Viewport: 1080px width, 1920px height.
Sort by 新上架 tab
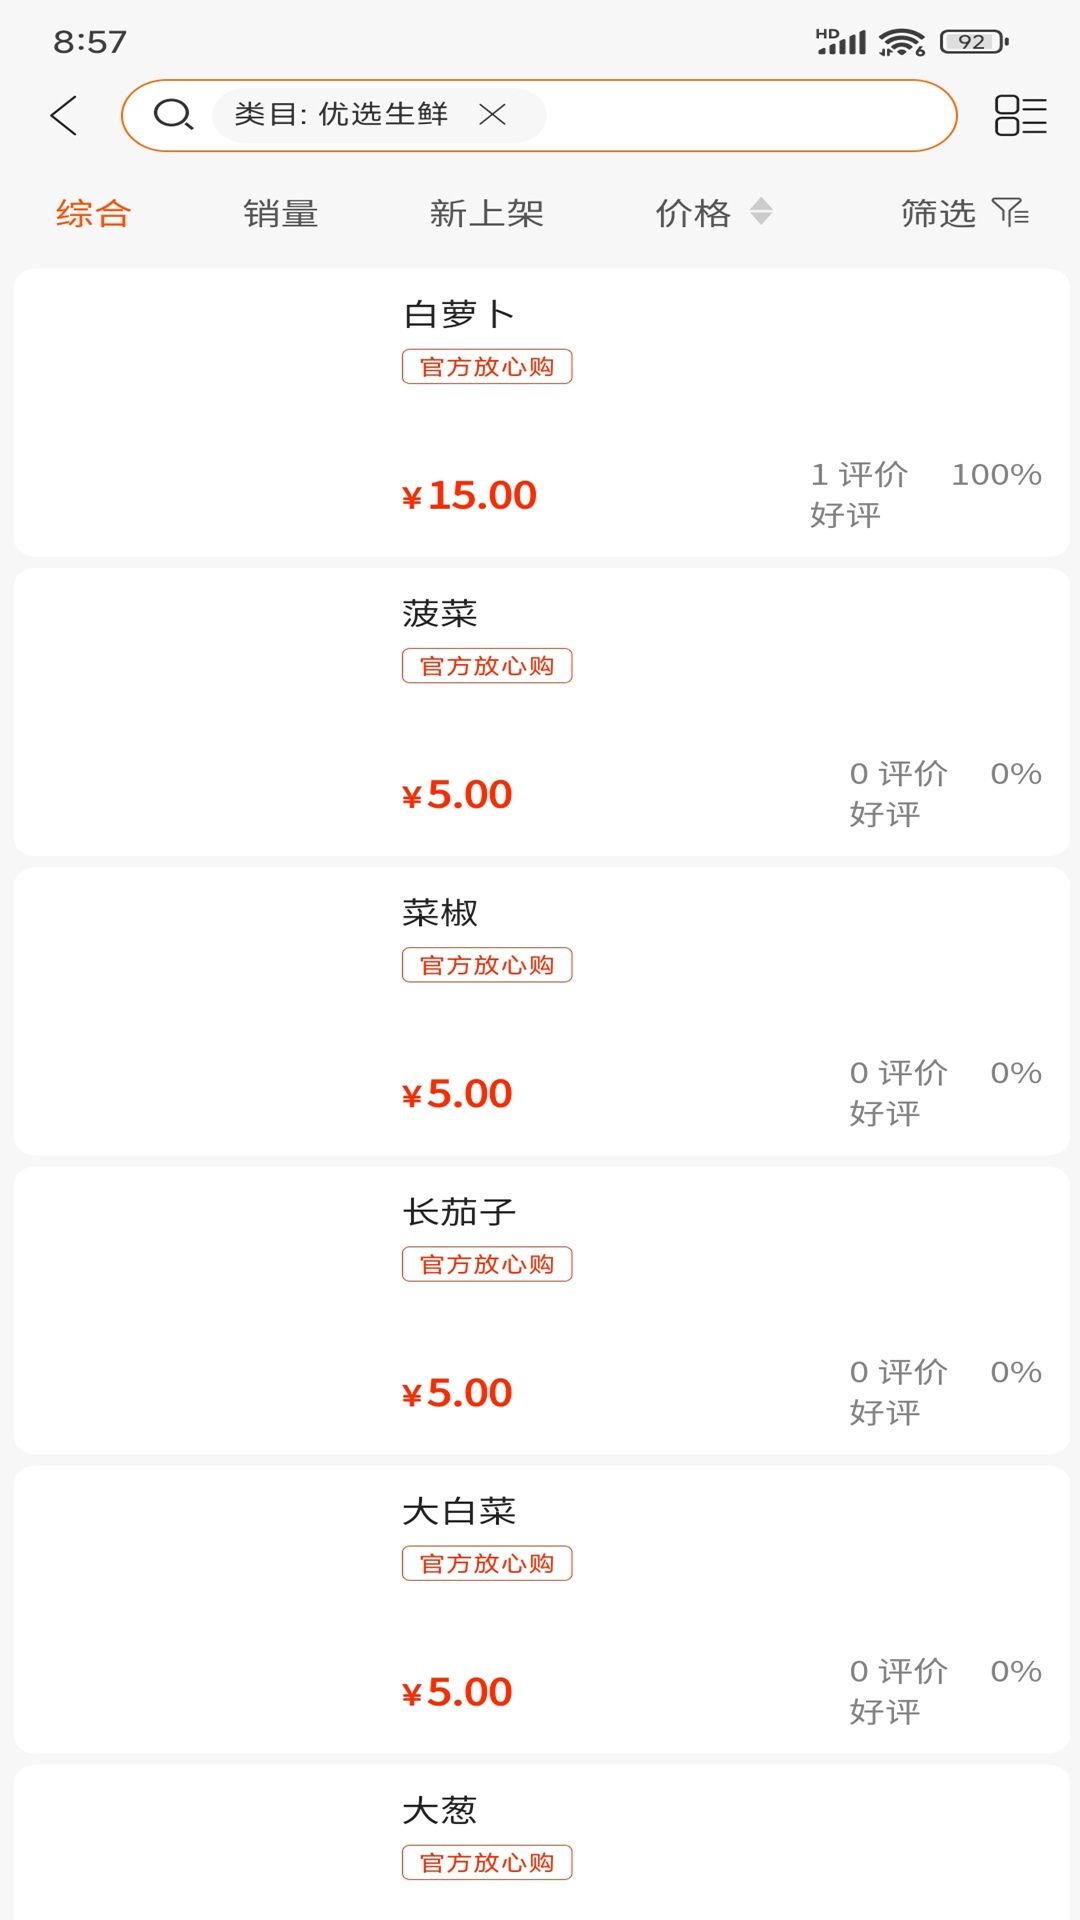tap(486, 213)
